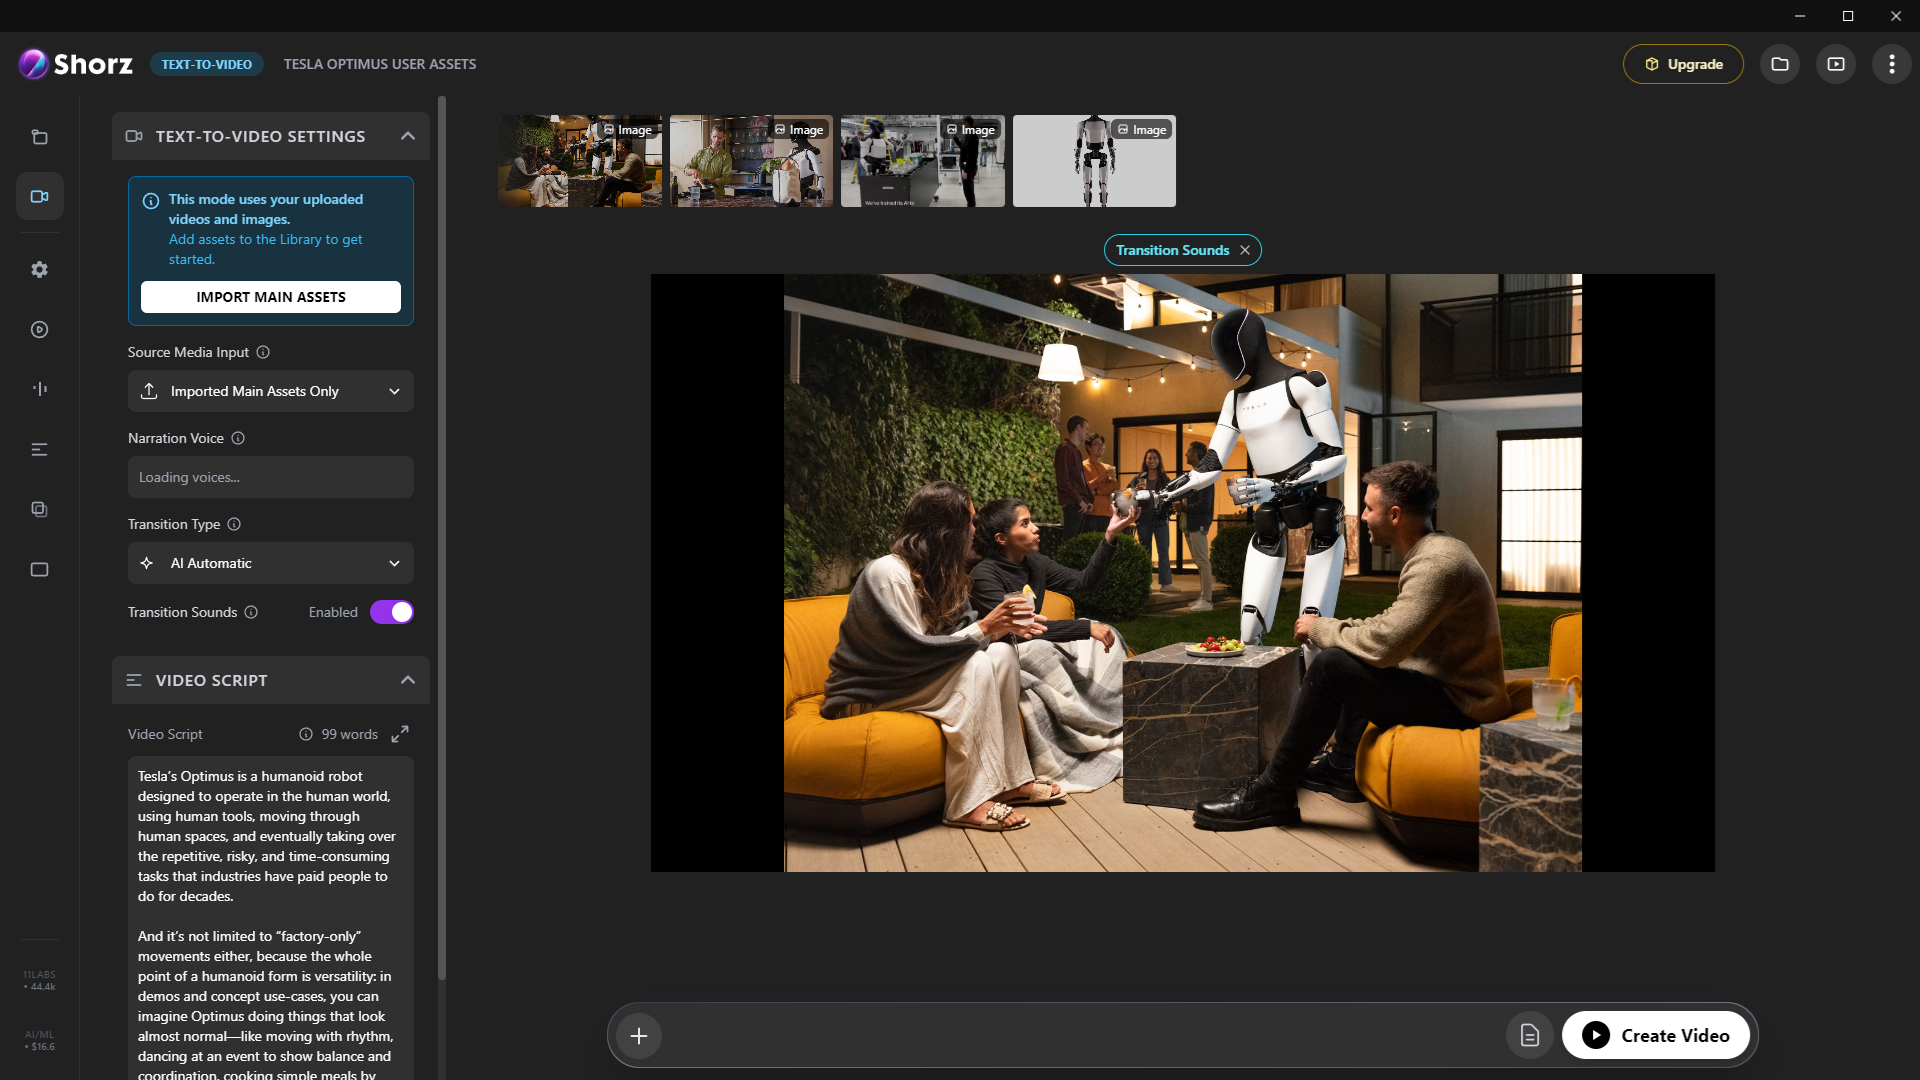Disable Transition Sounds toggle

pyautogui.click(x=391, y=611)
